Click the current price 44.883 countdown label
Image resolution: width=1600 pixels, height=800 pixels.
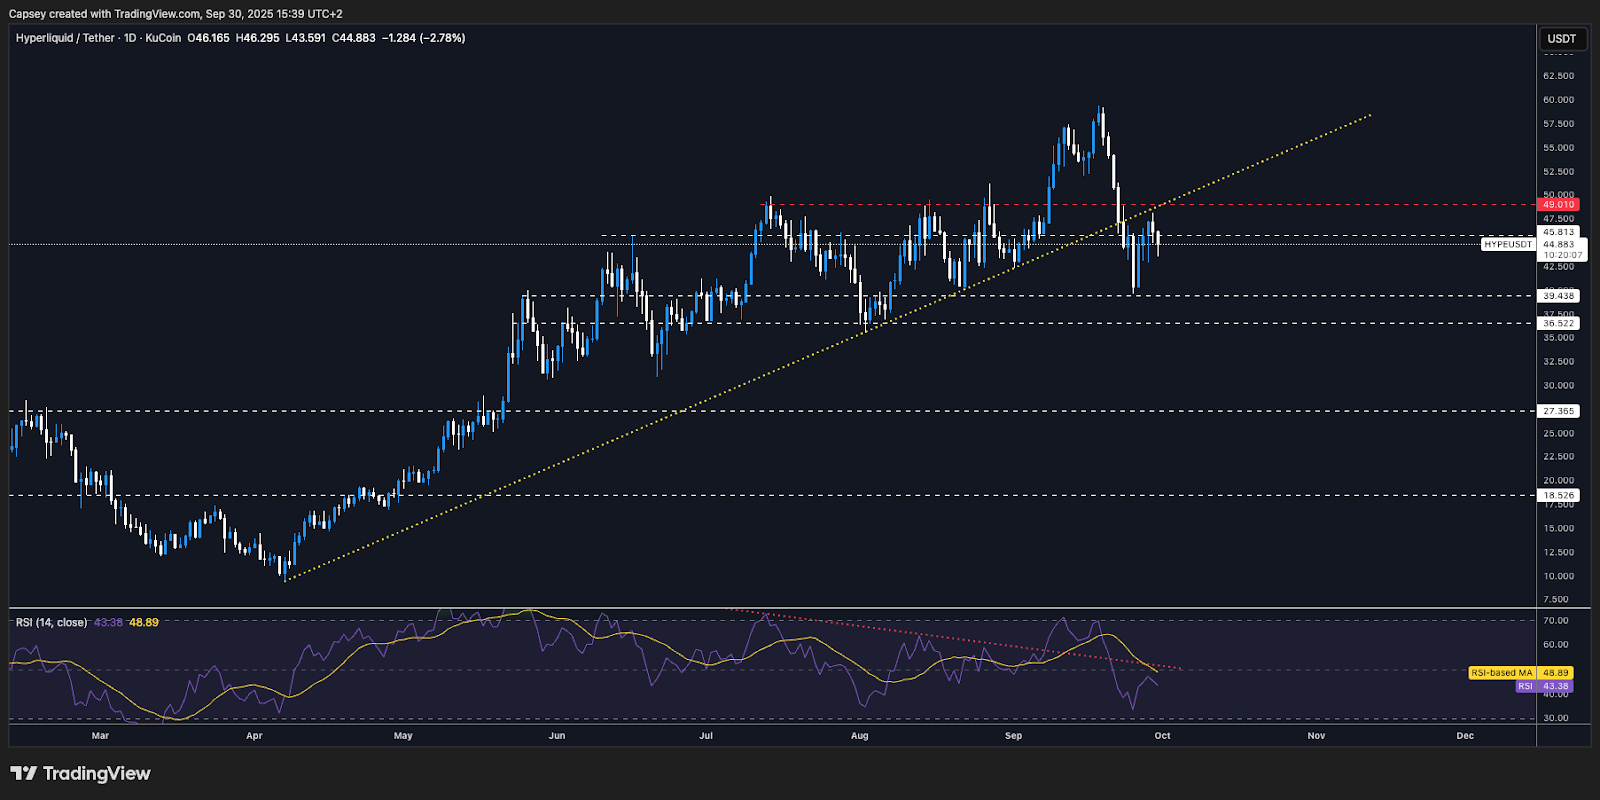click(x=1562, y=249)
